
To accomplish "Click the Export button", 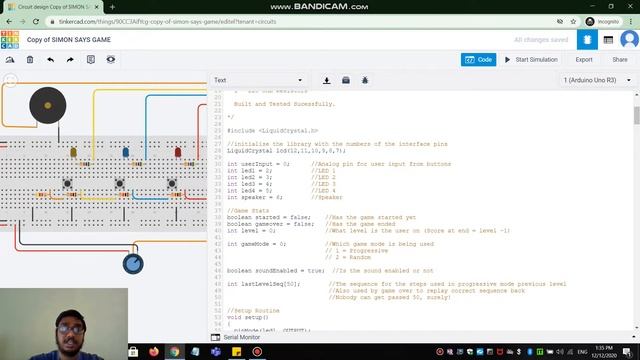I will [584, 60].
